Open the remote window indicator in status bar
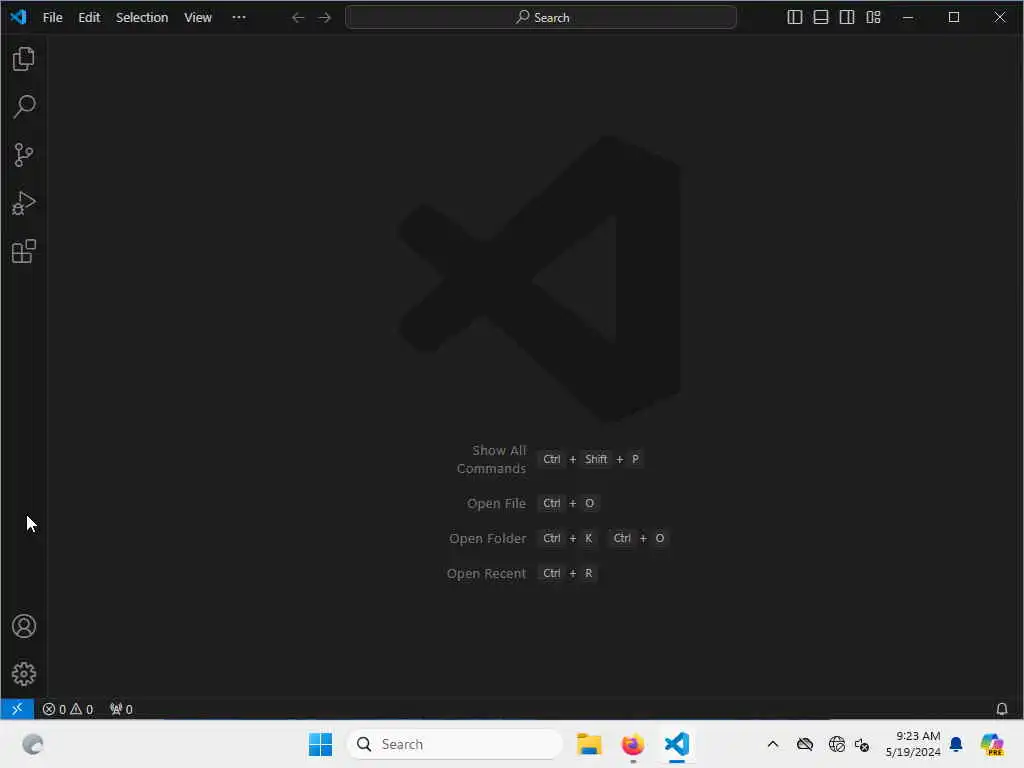This screenshot has height=768, width=1024. pyautogui.click(x=17, y=709)
